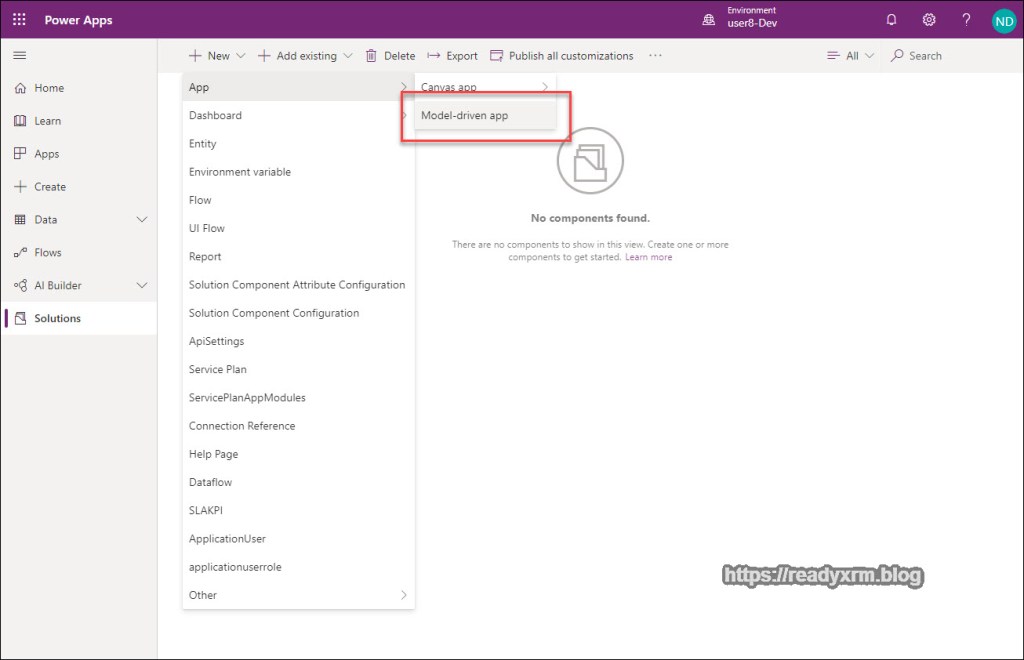Click the help question mark icon
Image resolution: width=1024 pixels, height=660 pixels.
[x=966, y=20]
